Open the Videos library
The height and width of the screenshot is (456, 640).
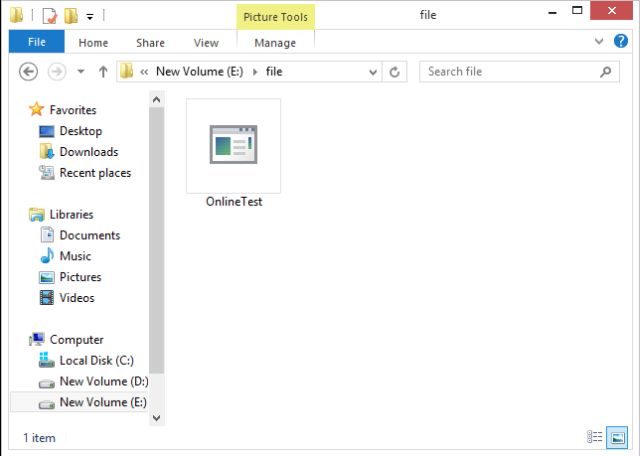tap(77, 298)
